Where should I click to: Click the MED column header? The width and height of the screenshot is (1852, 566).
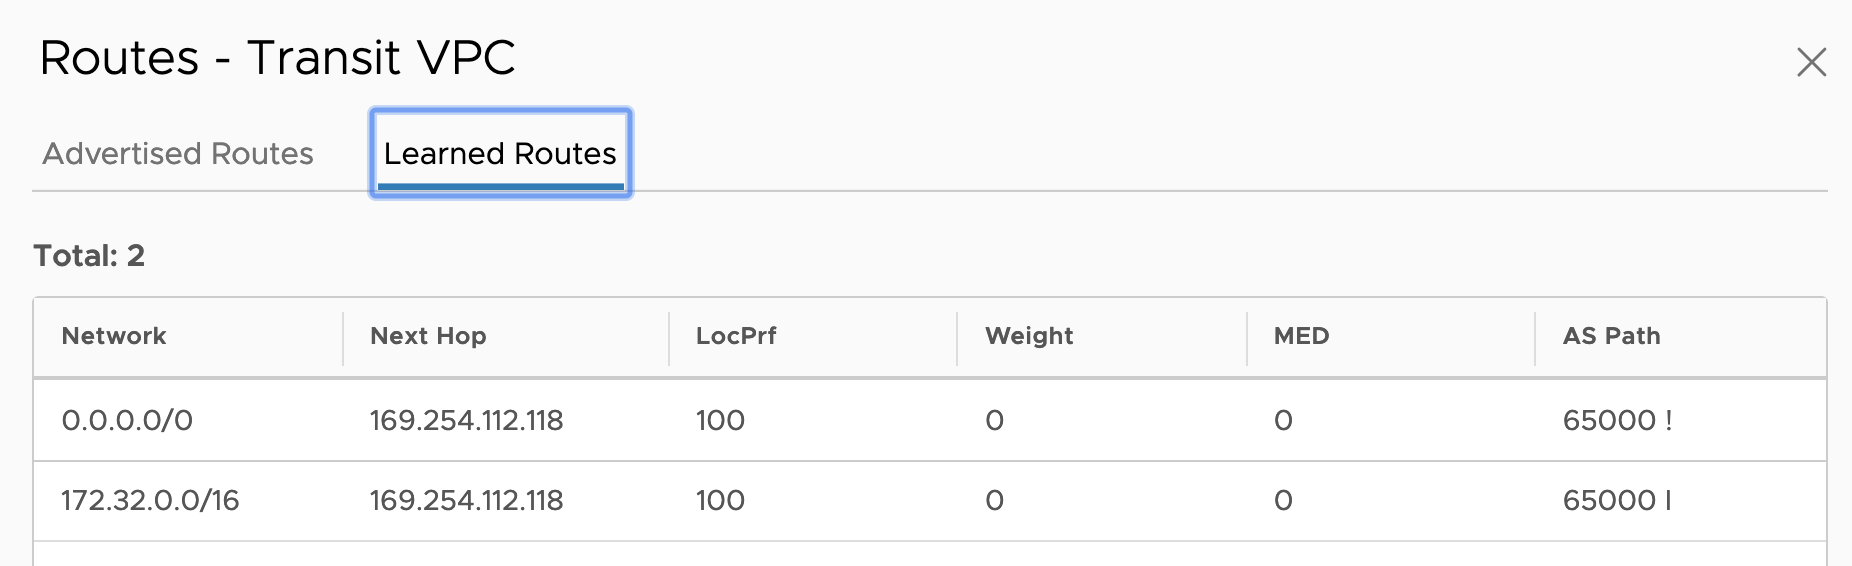coord(1301,336)
